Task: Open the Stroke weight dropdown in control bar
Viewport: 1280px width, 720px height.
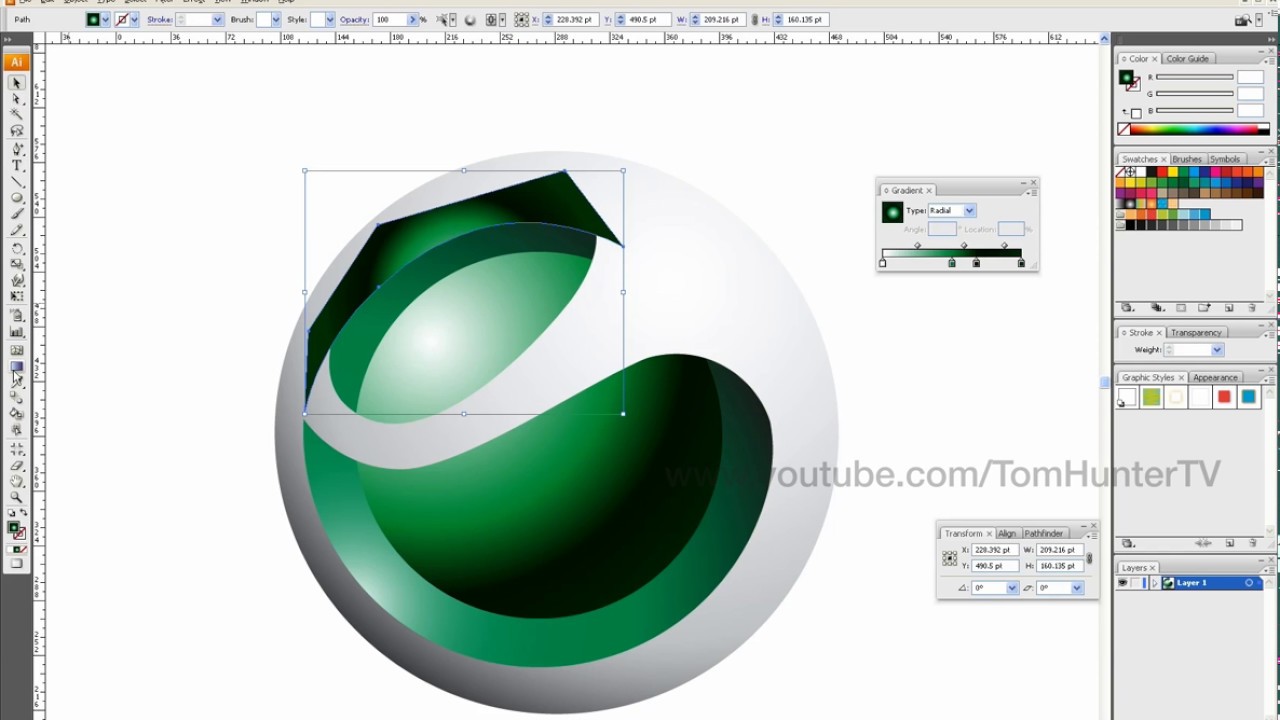Action: pyautogui.click(x=217, y=20)
